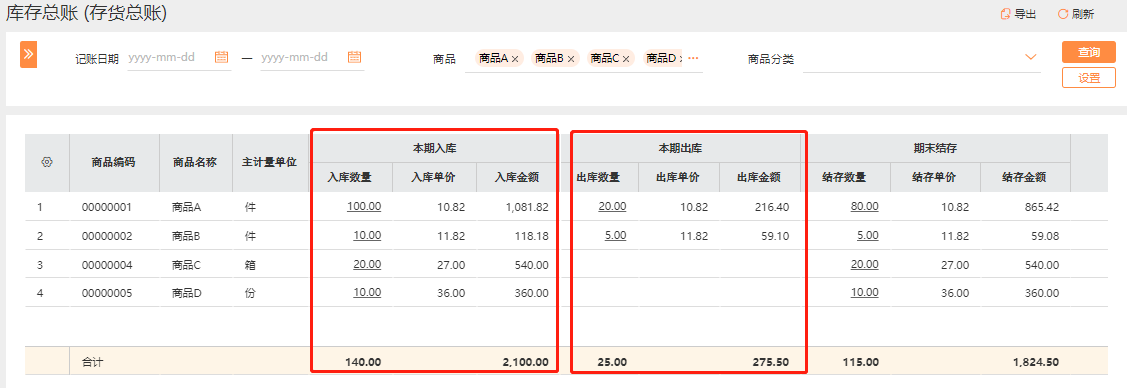The image size is (1127, 388).
Task: Click the 结存单价 column header
Action: (934, 177)
